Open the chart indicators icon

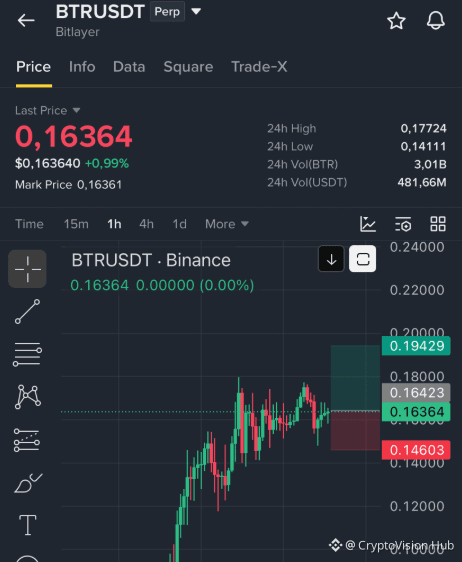(368, 224)
